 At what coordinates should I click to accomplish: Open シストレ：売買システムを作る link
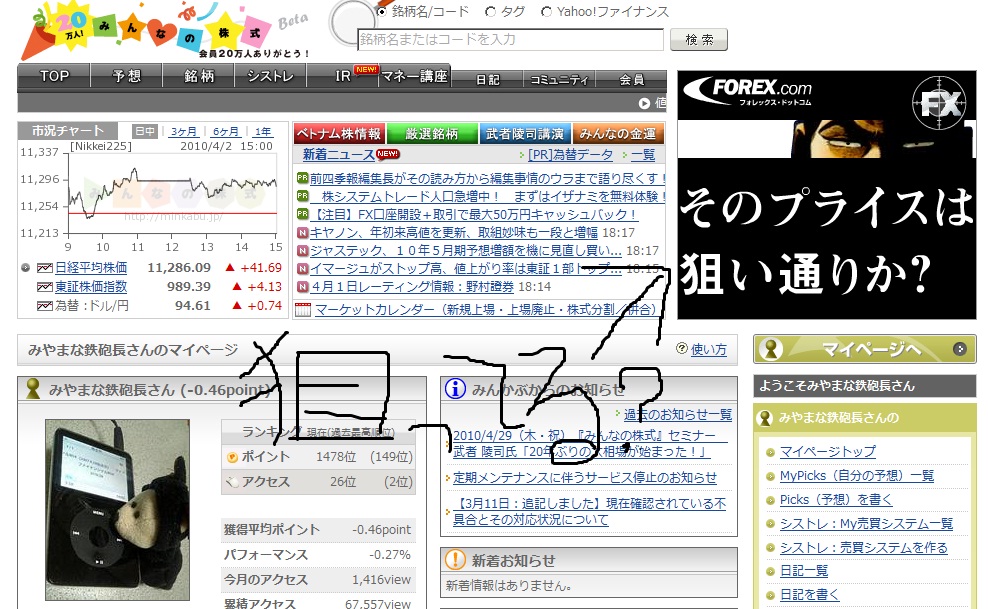coord(863,547)
